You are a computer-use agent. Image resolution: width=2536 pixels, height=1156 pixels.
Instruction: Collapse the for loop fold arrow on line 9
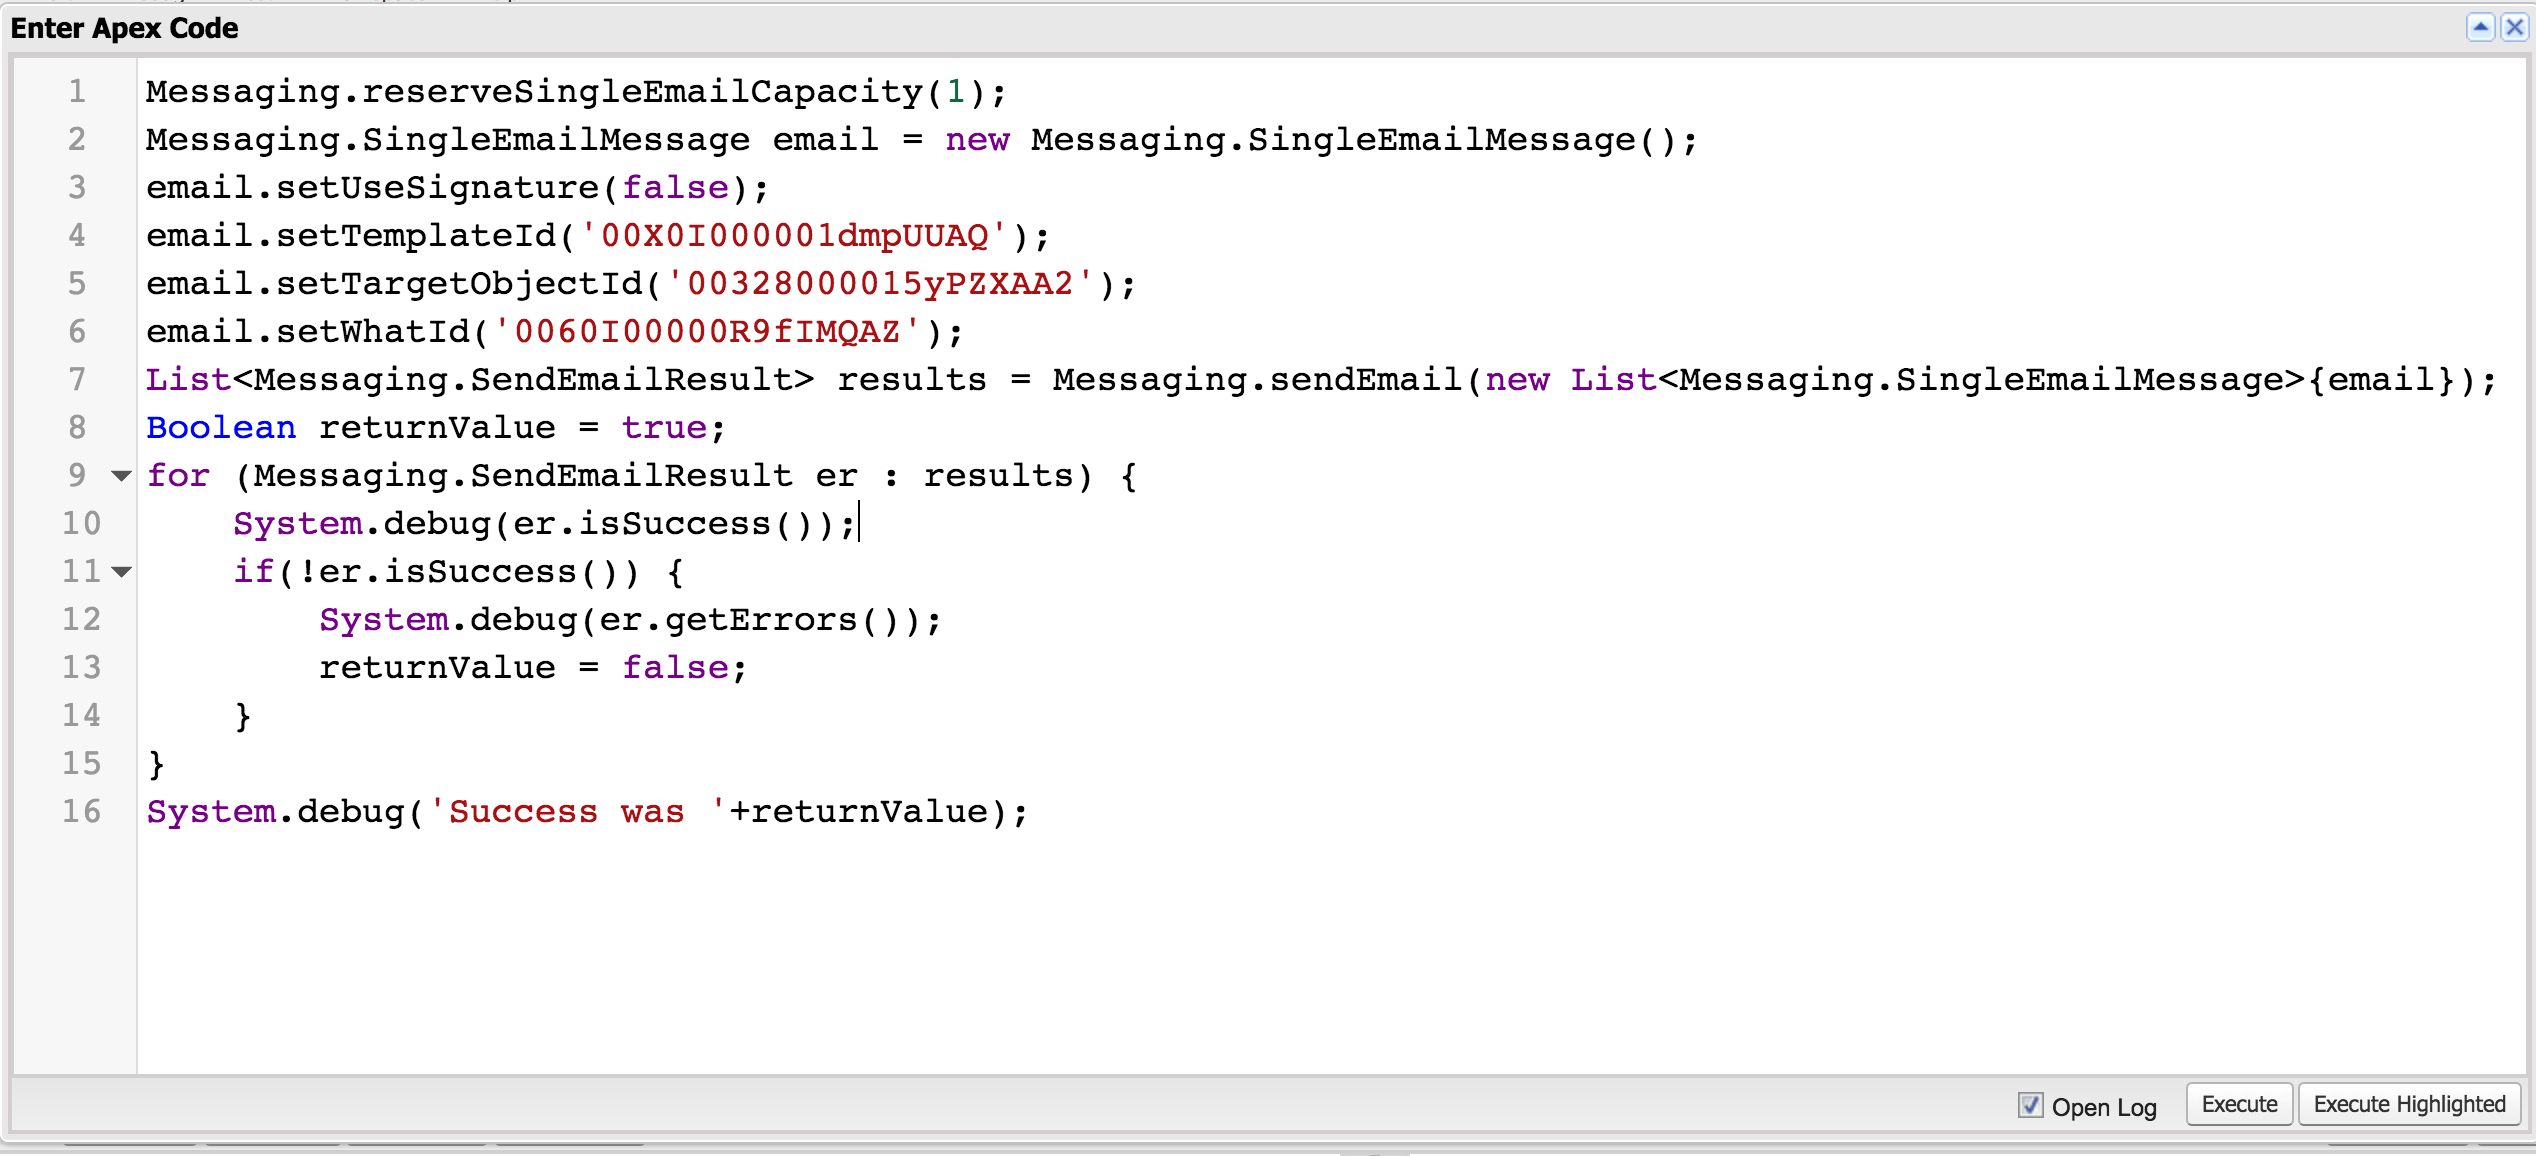[121, 476]
